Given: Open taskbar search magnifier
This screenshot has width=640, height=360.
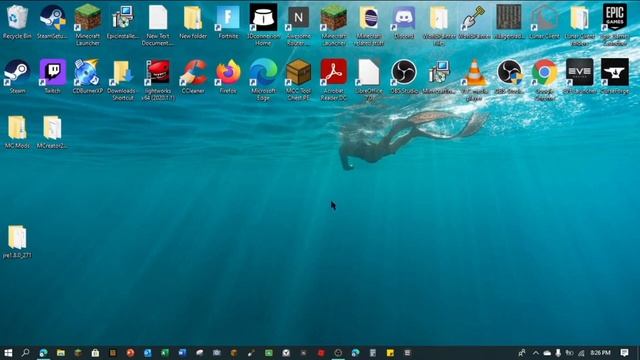Looking at the screenshot, I should click(25, 353).
